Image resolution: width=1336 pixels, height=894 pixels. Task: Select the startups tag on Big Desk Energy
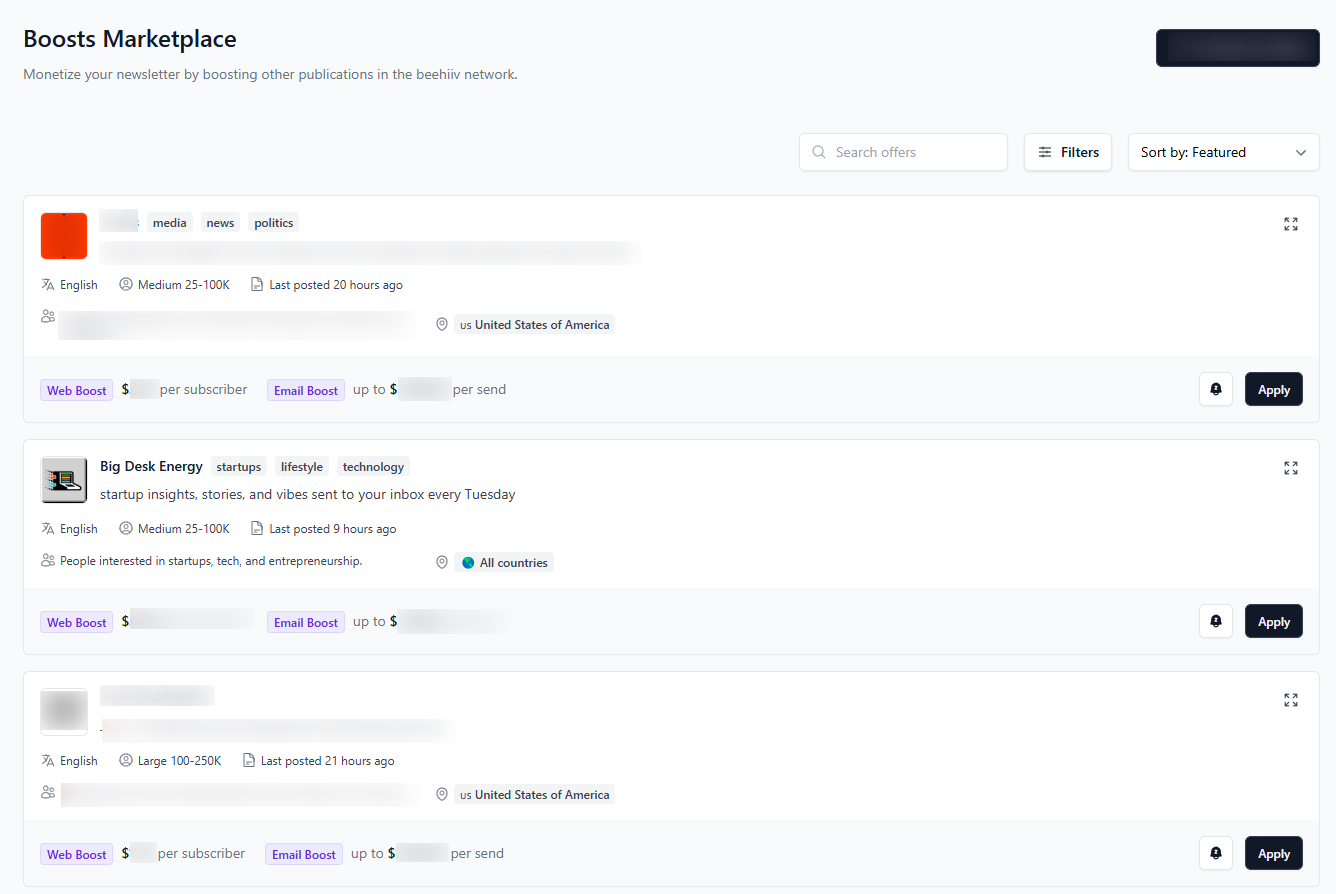239,467
